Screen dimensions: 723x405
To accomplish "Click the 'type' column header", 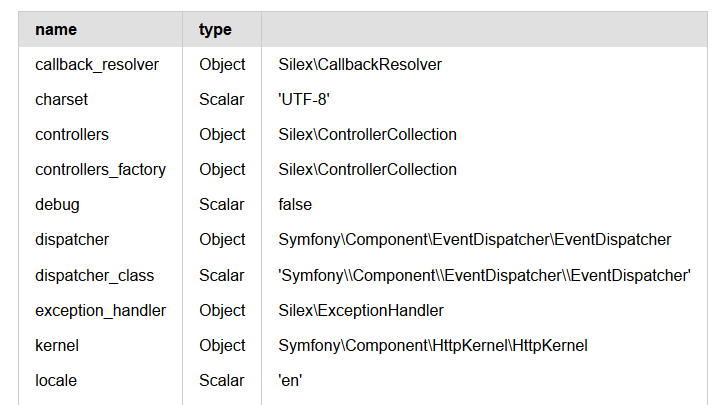I will point(215,30).
